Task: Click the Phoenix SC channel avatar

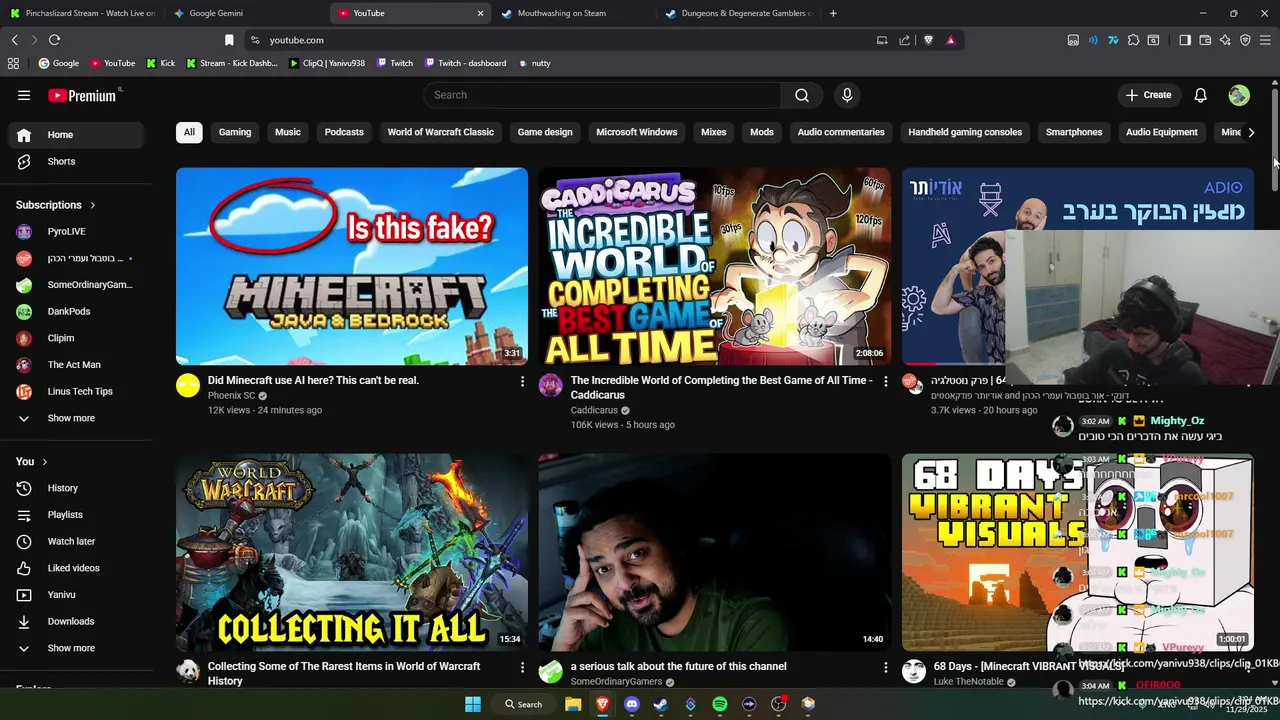Action: coord(188,386)
